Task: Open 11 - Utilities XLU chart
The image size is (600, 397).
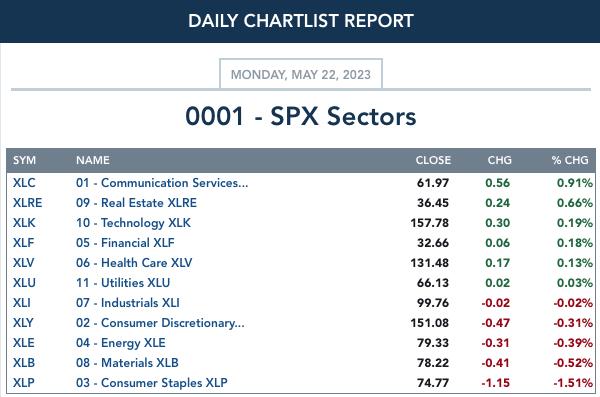Action: [x=123, y=283]
